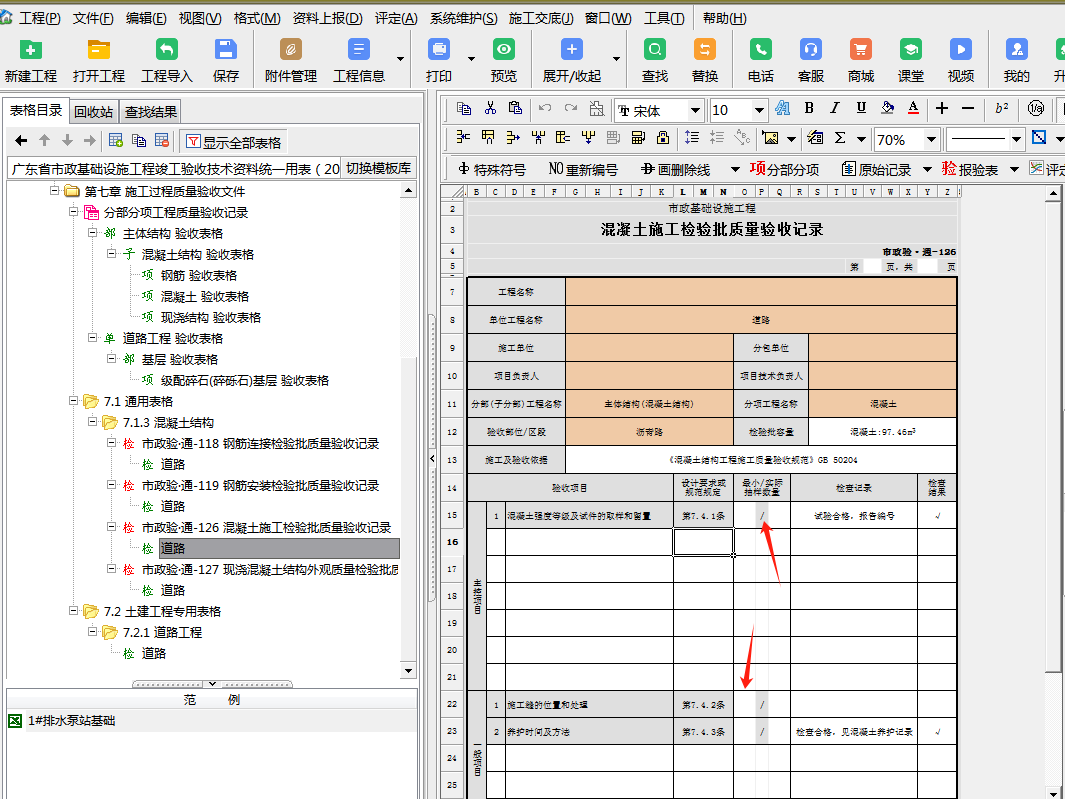Viewport: 1065px width, 799px height.
Task: Click the 重新编号 button
Action: (x=583, y=169)
